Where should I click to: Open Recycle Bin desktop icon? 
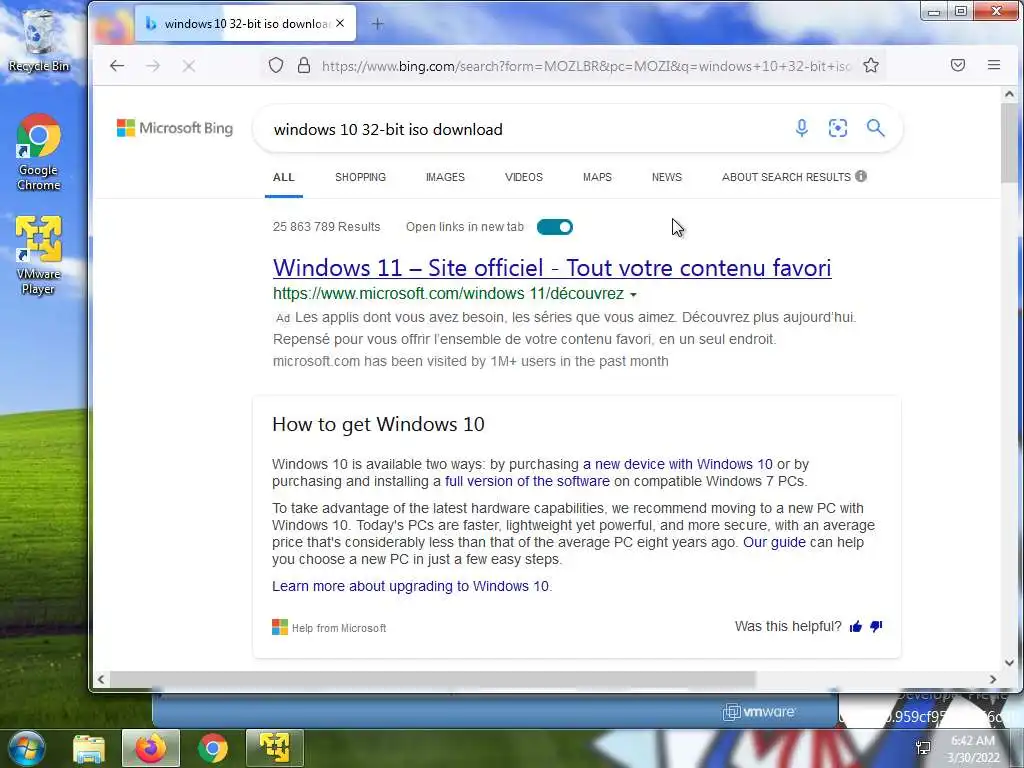39,41
